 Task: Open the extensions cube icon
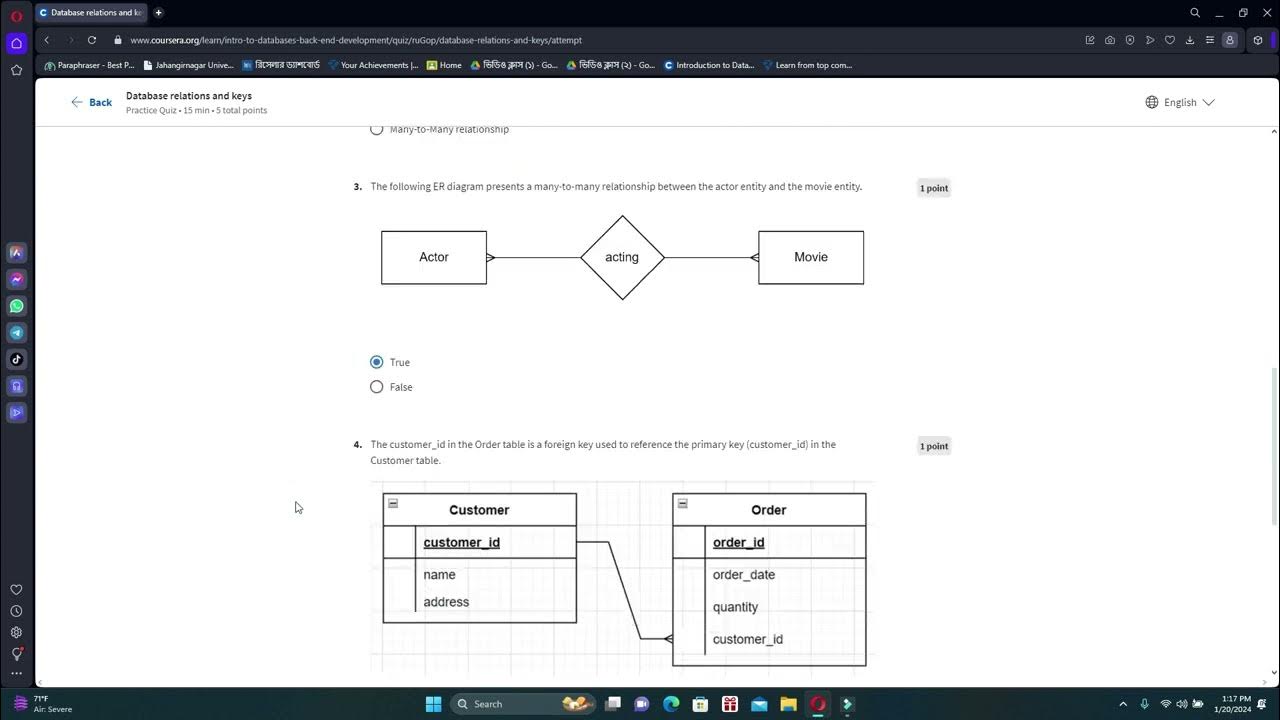1258,40
